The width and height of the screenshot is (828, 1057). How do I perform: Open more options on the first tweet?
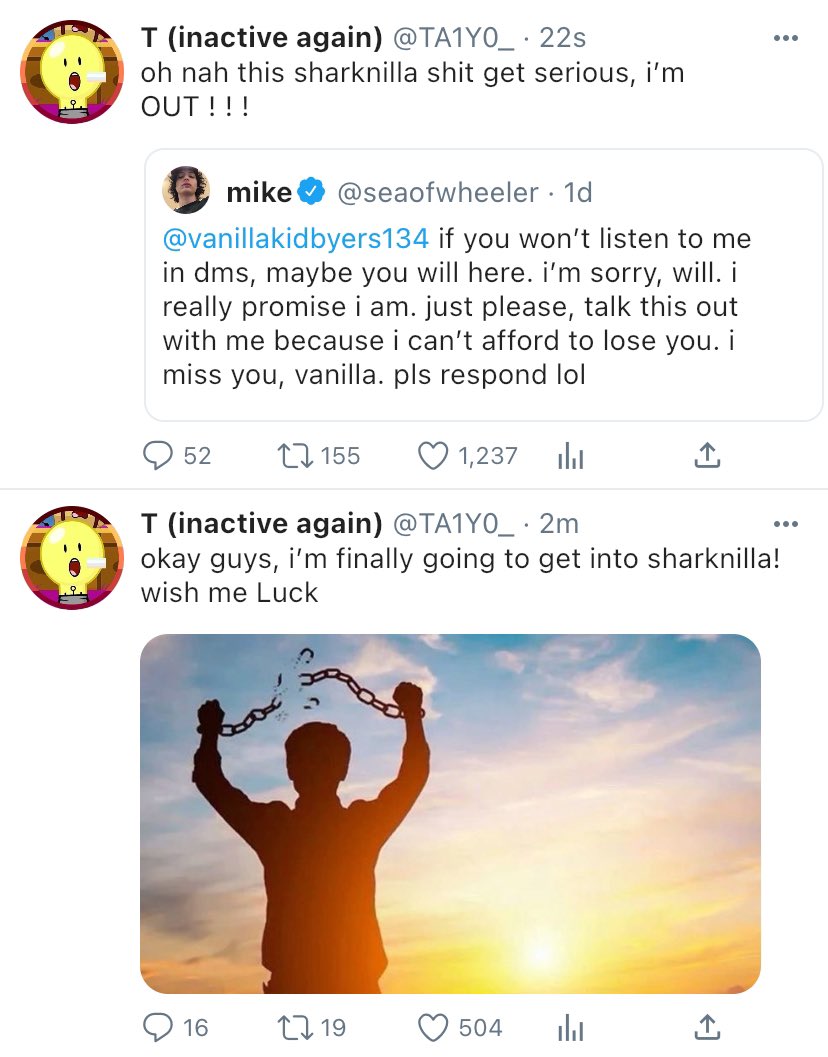(x=786, y=38)
